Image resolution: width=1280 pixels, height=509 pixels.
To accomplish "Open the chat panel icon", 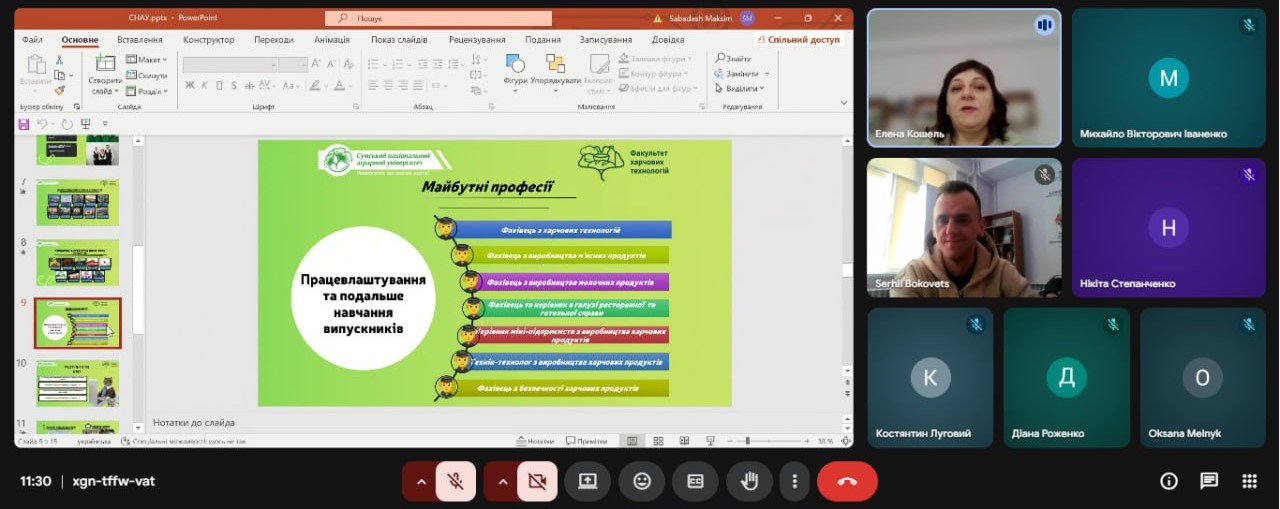I will (x=1209, y=481).
